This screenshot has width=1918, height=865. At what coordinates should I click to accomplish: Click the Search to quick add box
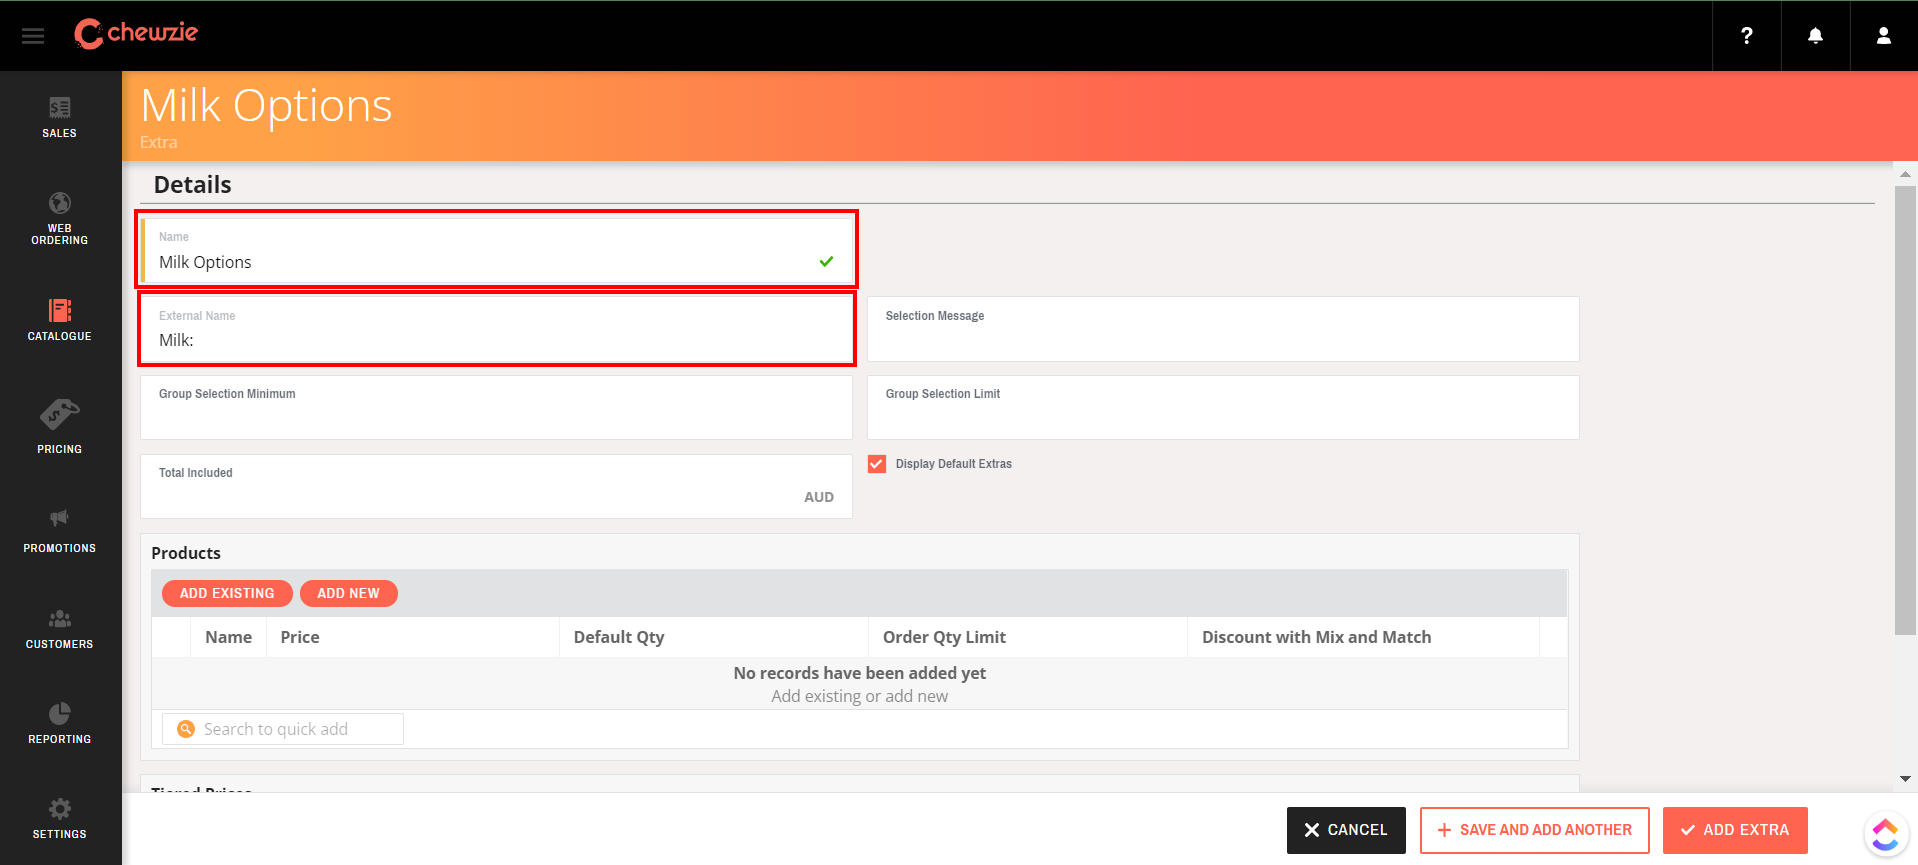283,729
